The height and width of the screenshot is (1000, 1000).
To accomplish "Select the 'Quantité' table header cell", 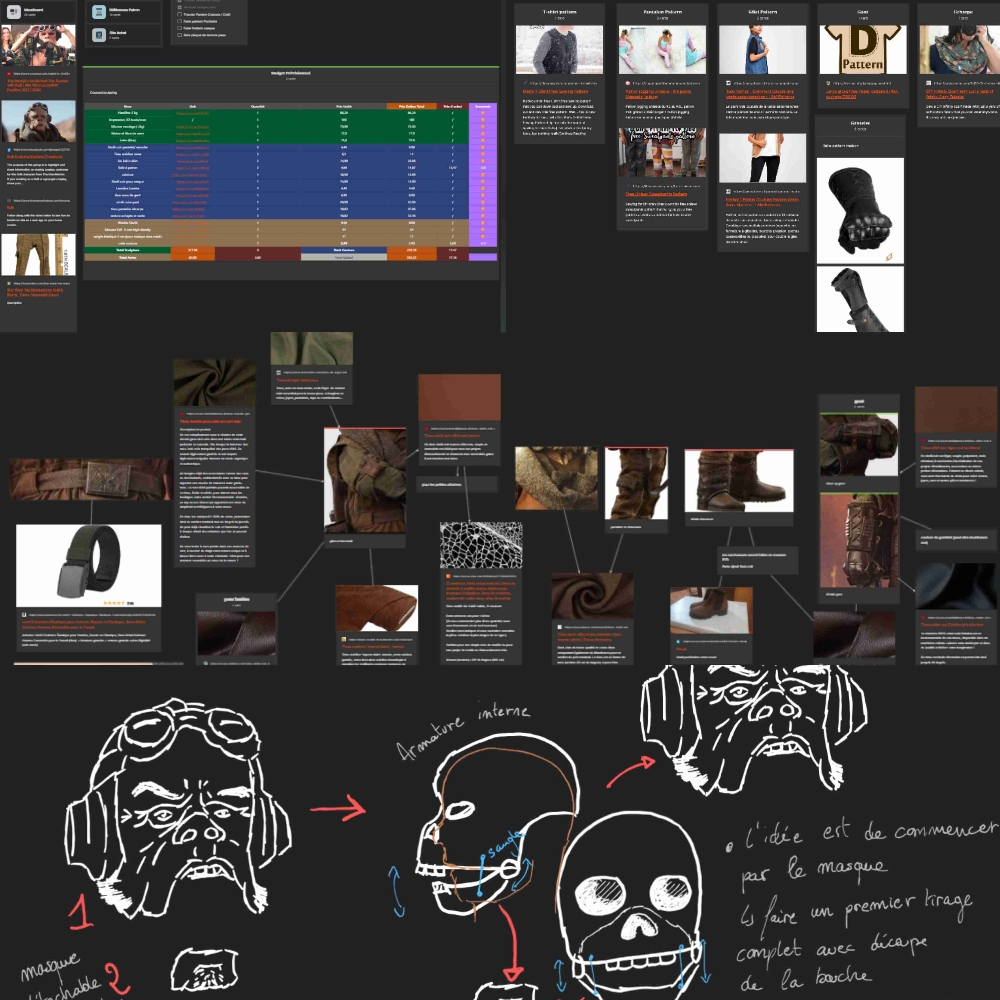I will pyautogui.click(x=257, y=105).
